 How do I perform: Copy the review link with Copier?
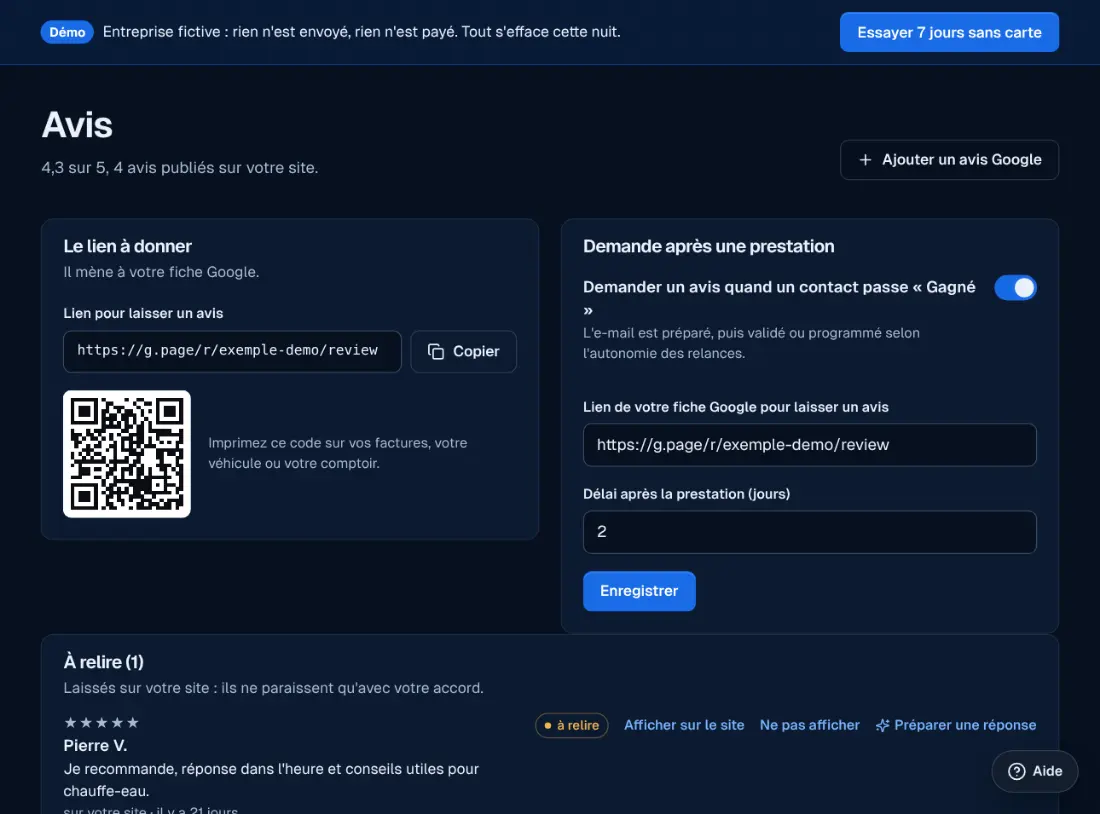click(464, 352)
